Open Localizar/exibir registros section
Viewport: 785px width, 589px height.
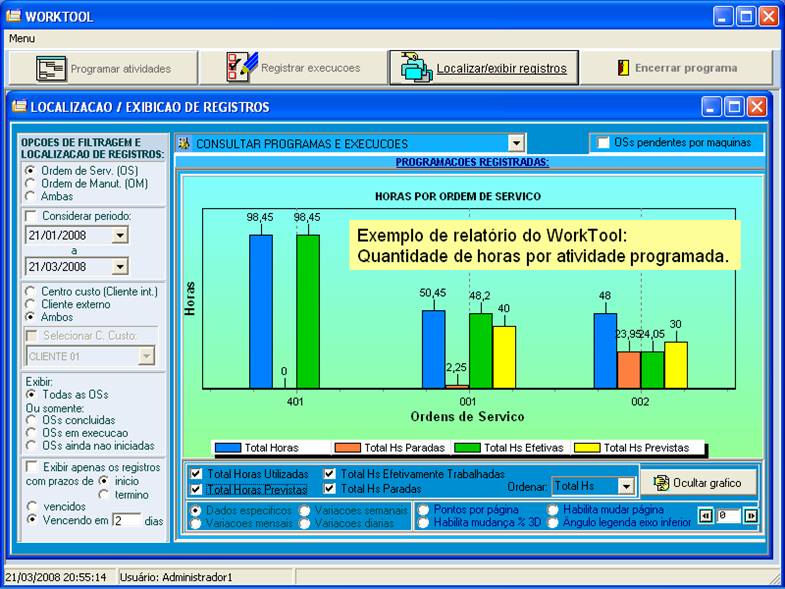coord(484,68)
